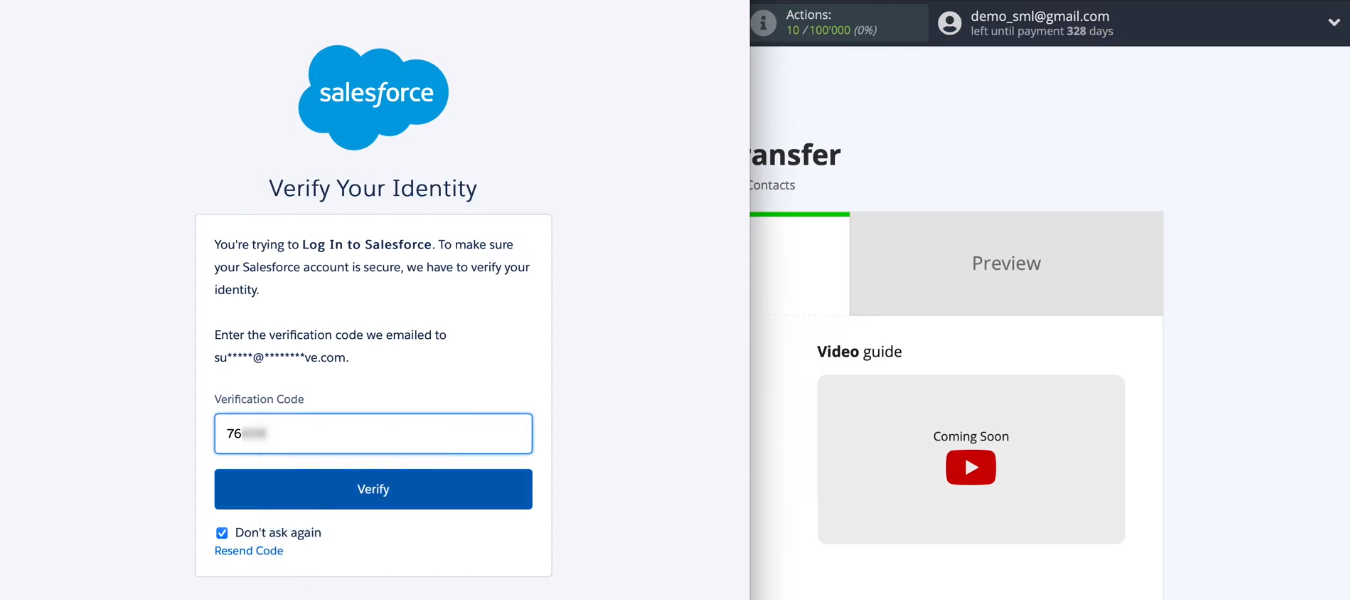Screen dimensions: 1350x600
Task: Click the masked email su*****@********ve.com
Action: click(x=281, y=357)
